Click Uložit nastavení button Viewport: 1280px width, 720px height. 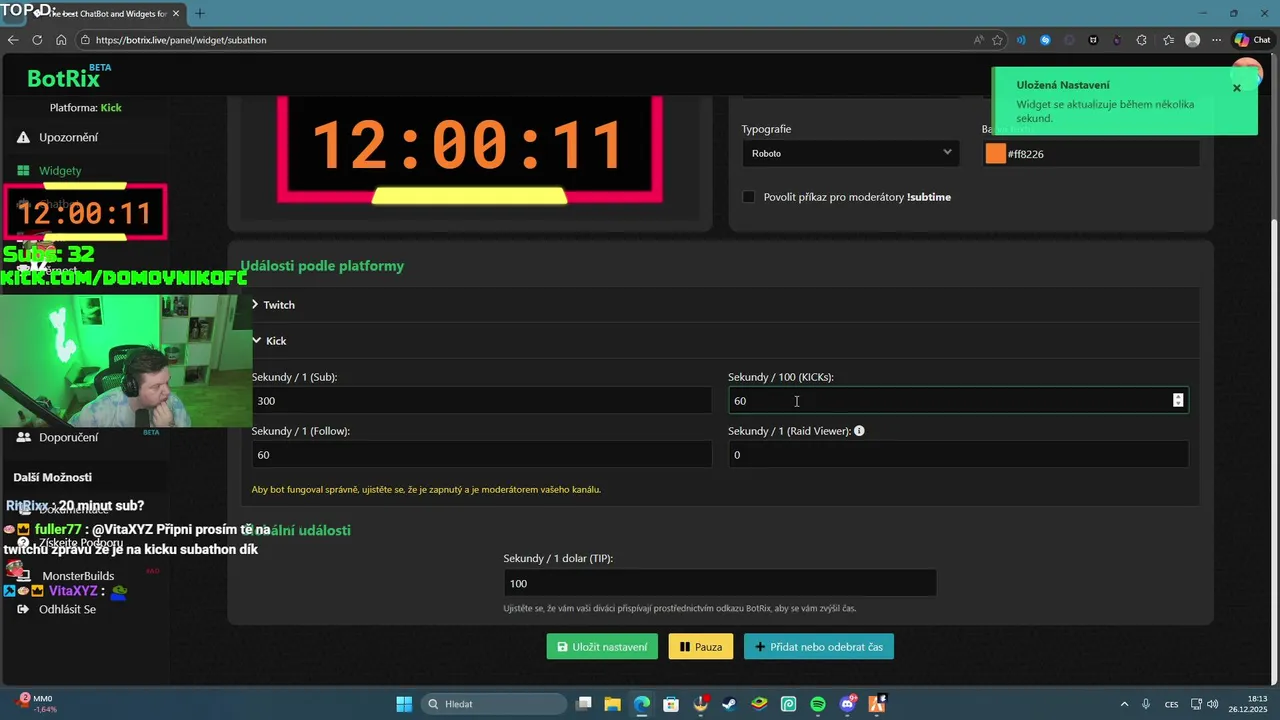click(602, 647)
